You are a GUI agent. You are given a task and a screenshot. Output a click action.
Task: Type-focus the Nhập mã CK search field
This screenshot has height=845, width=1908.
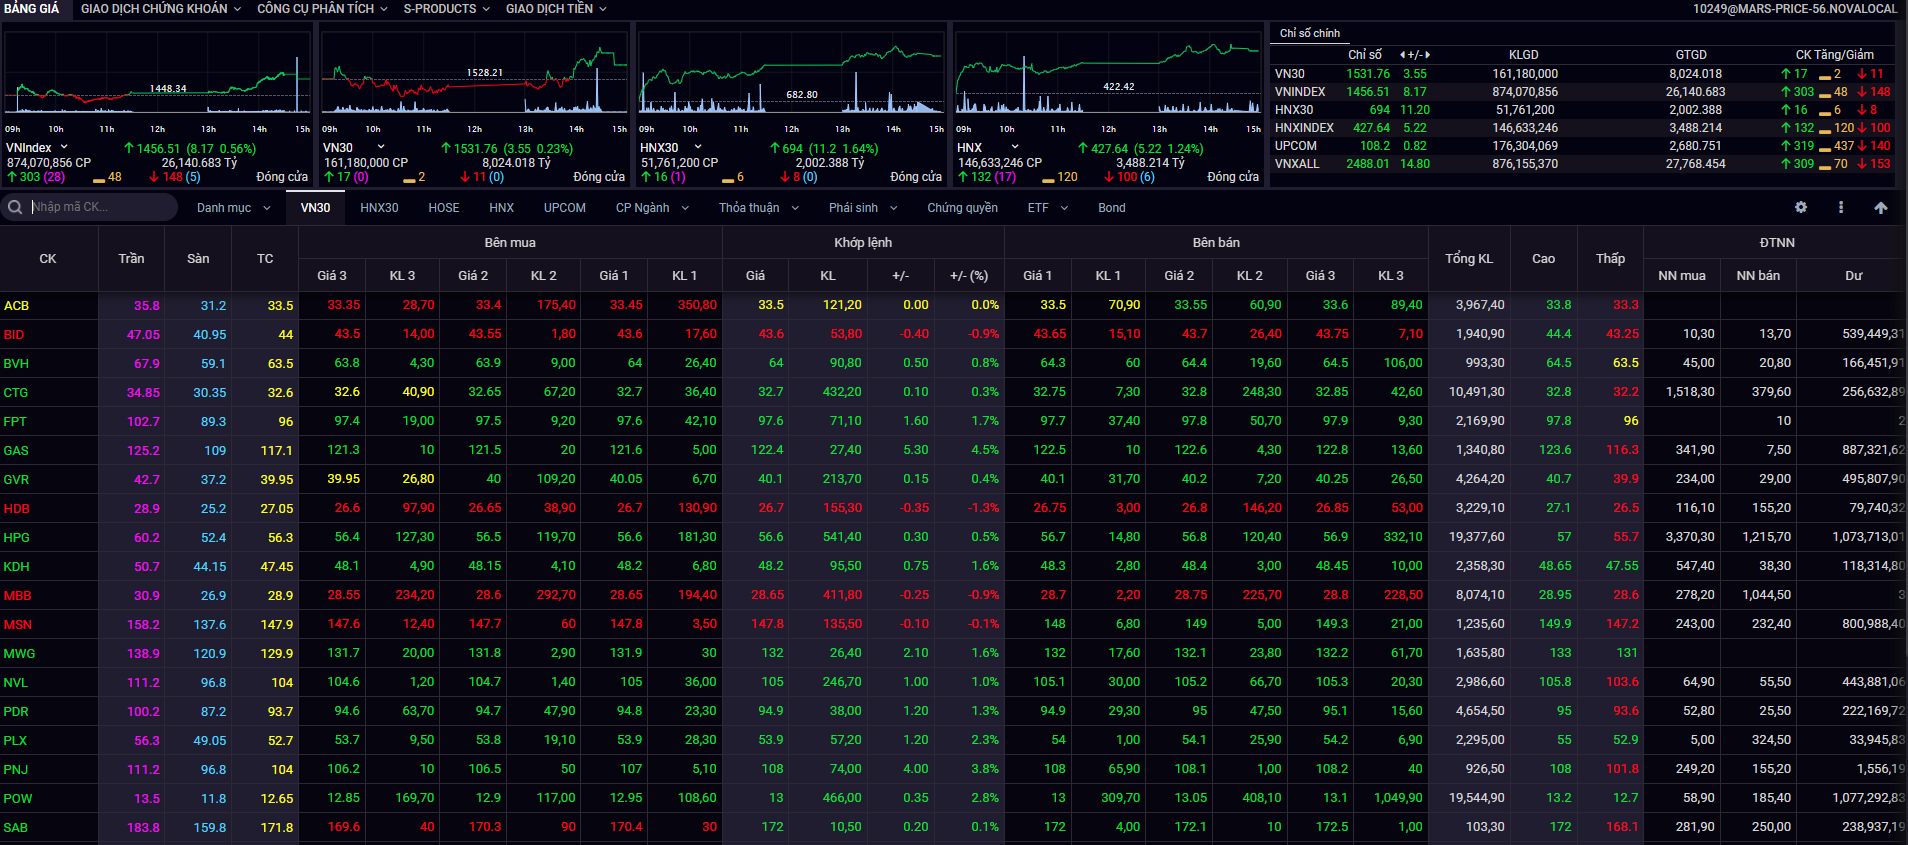pos(100,207)
